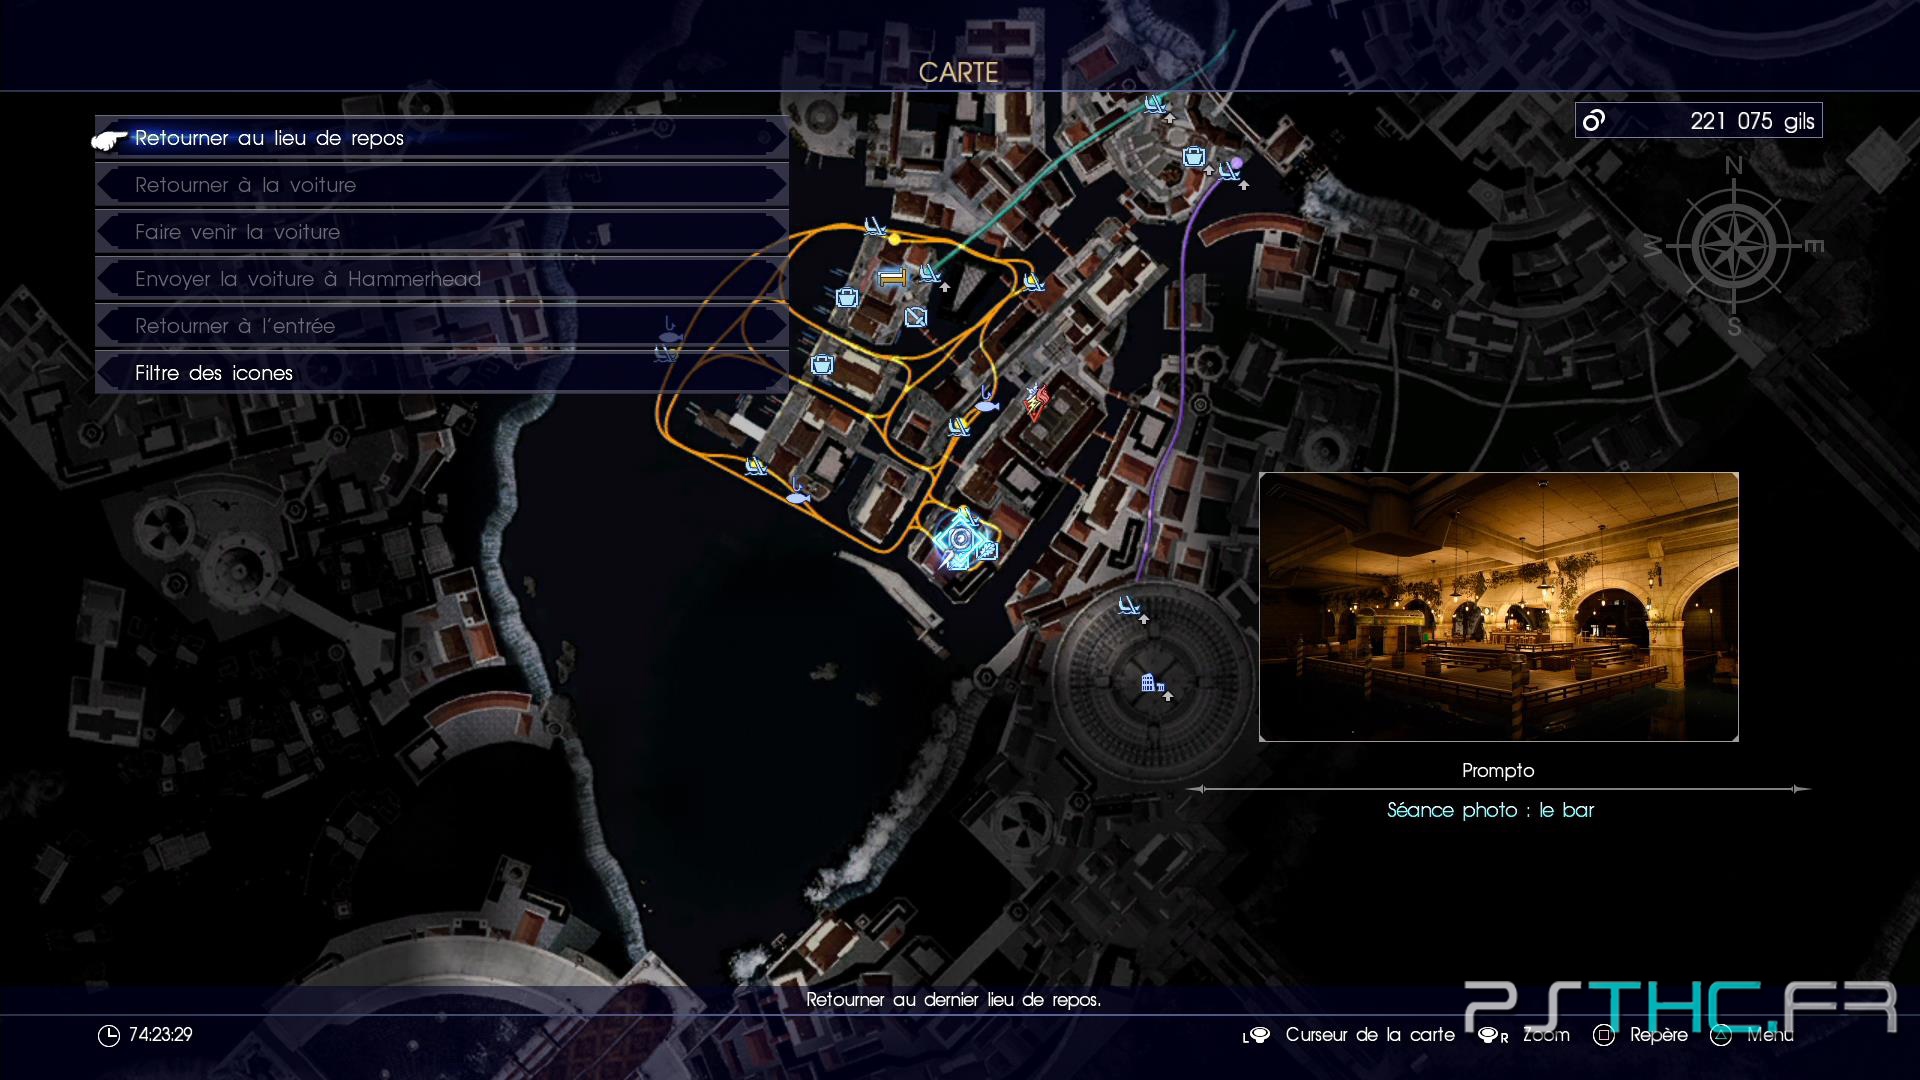Open "Filtre des icones" option

(441, 373)
